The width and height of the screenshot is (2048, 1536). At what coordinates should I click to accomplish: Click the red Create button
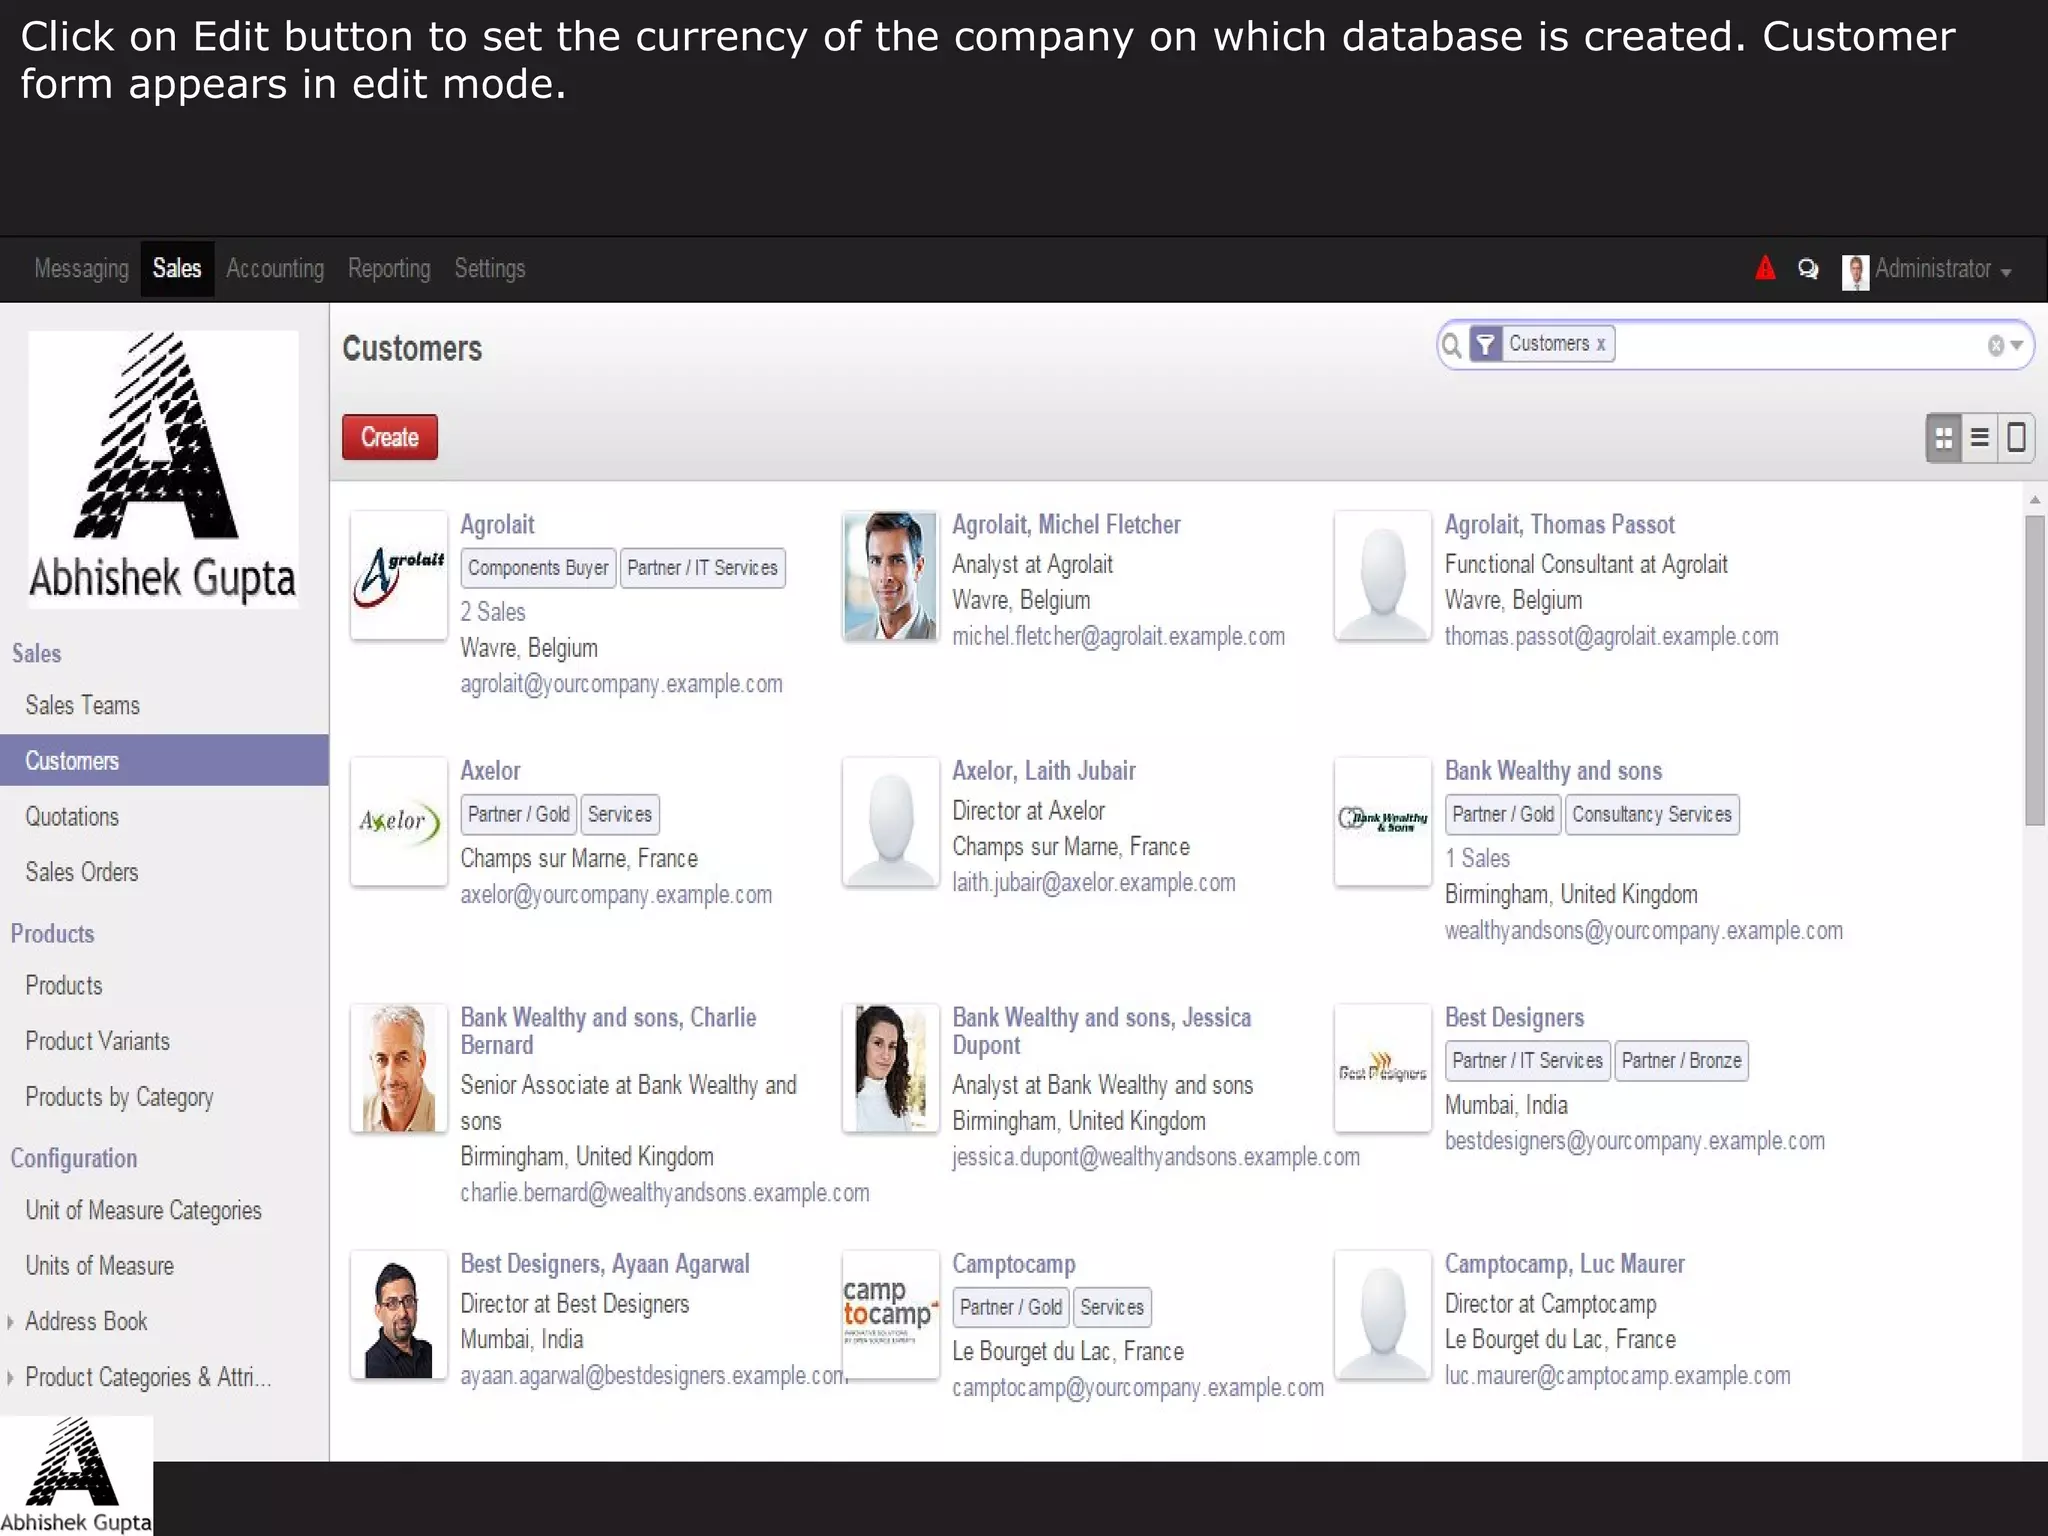click(x=389, y=438)
